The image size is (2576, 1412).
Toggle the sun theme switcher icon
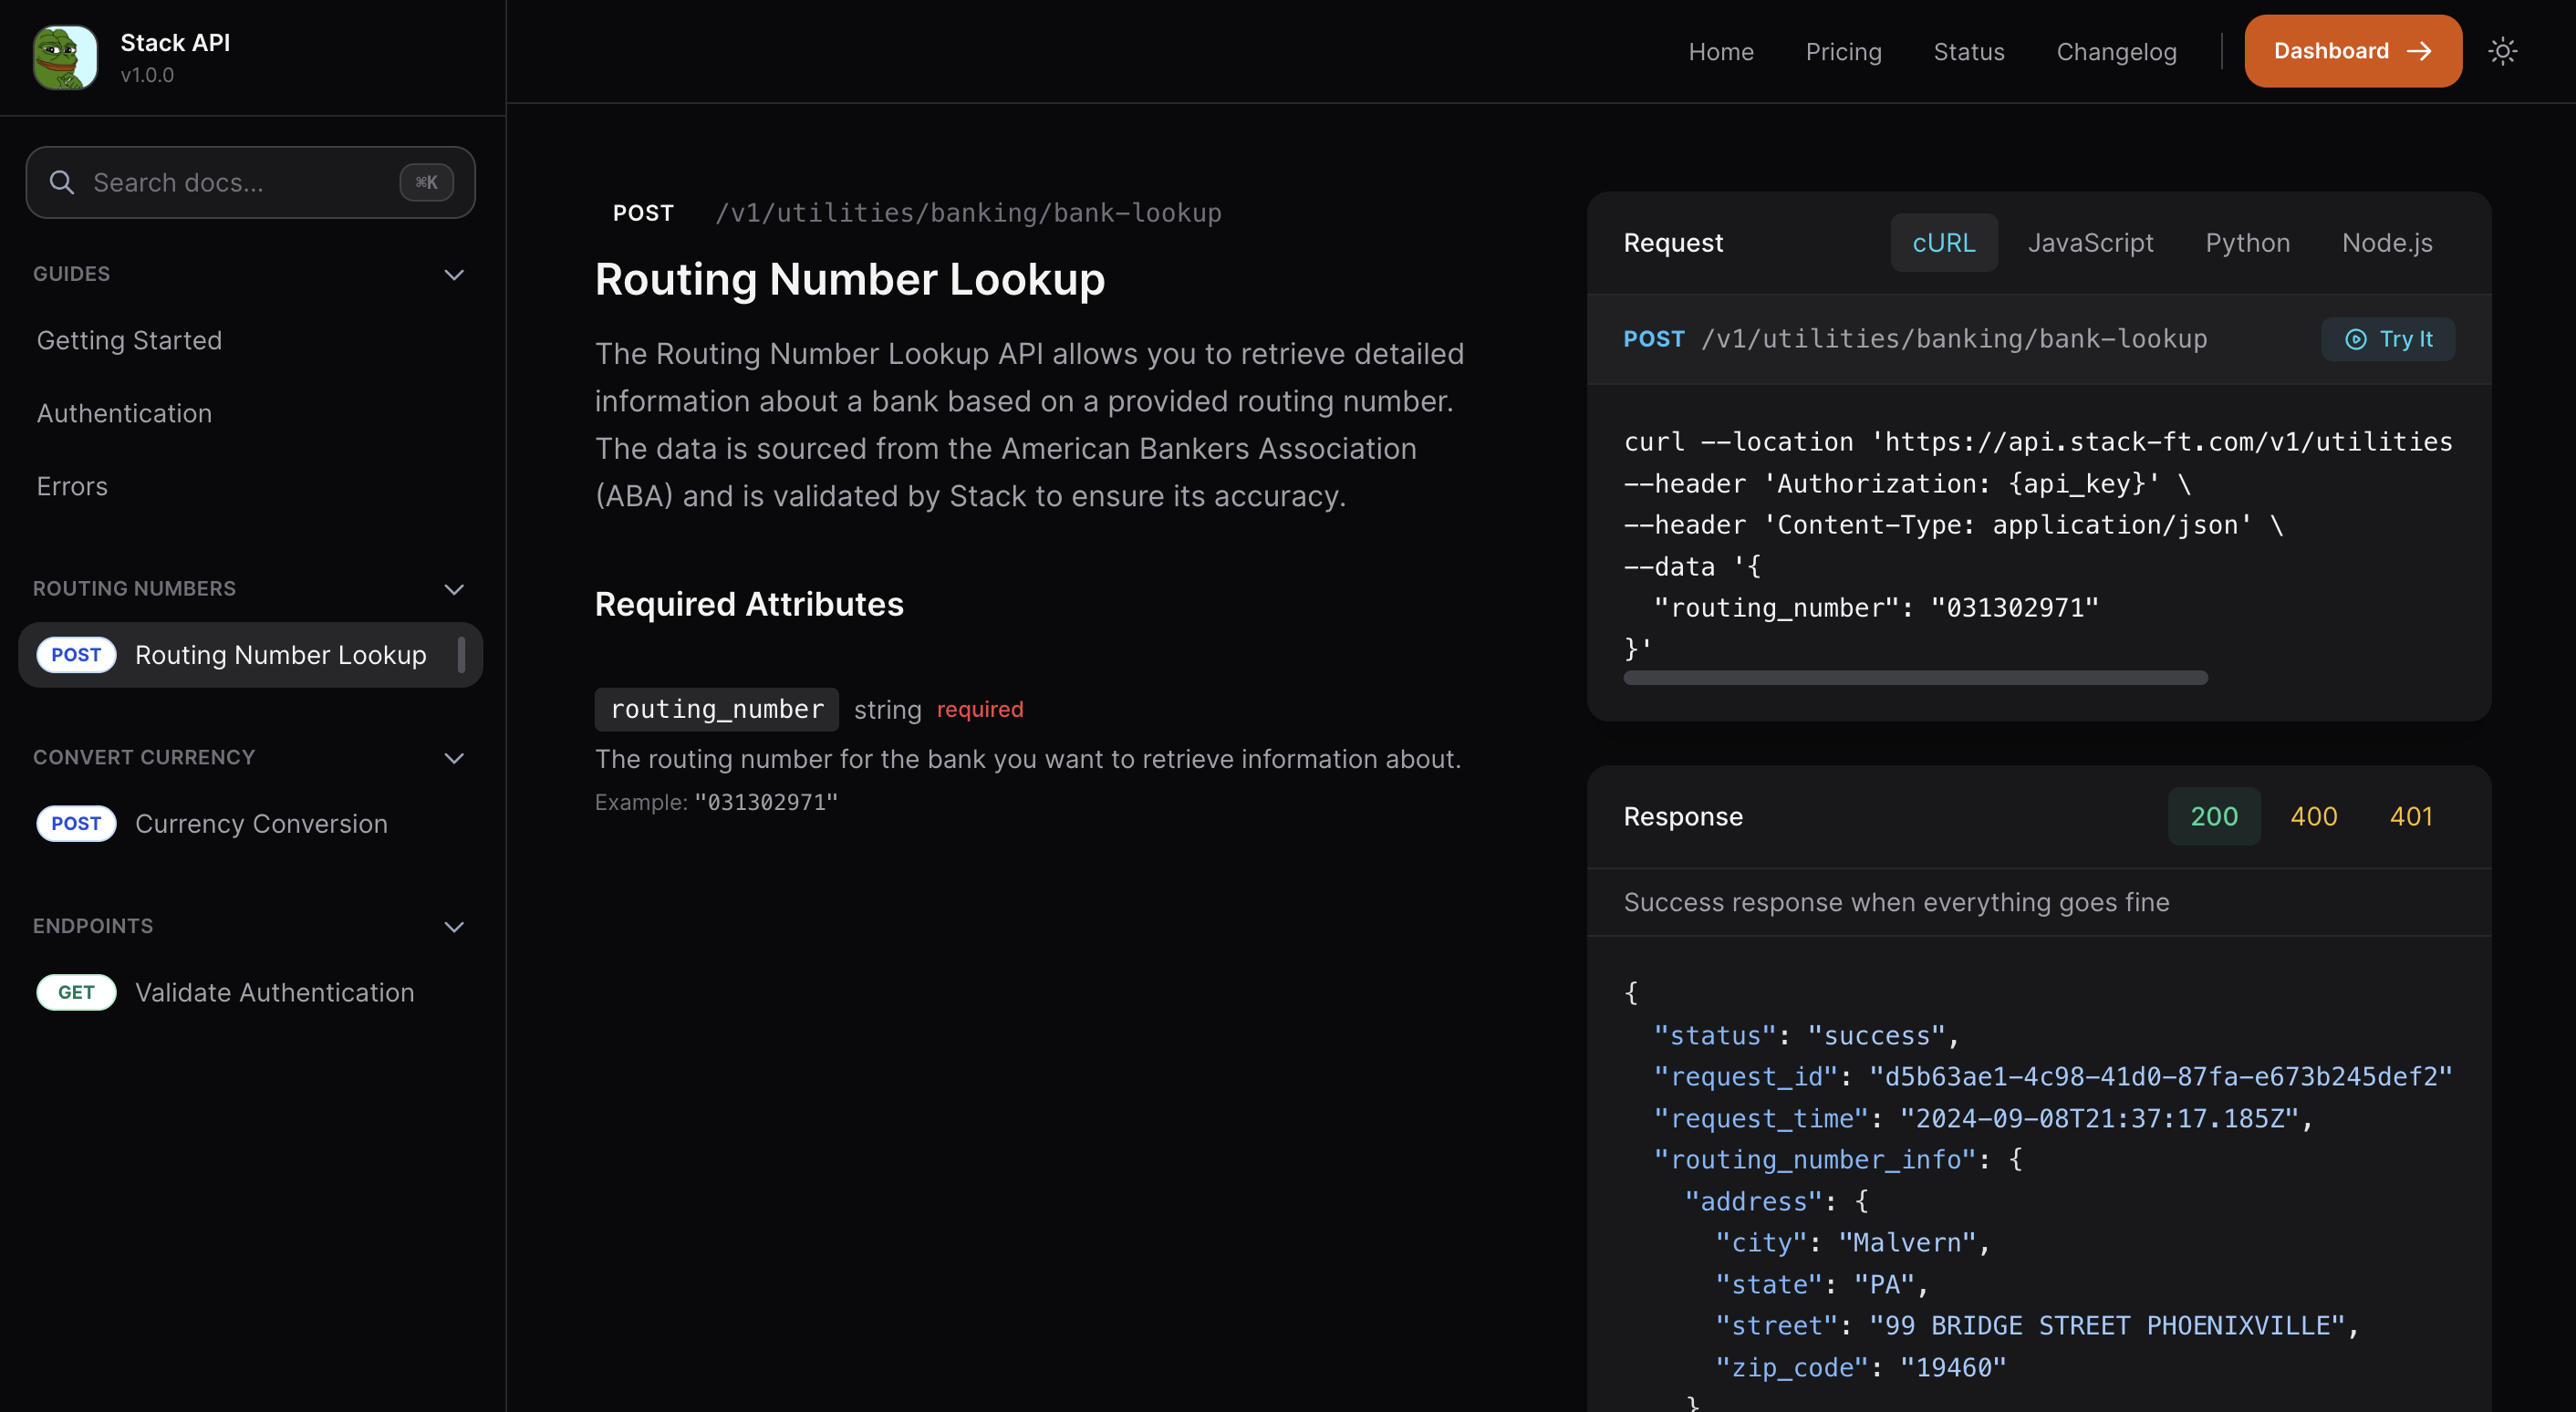[x=2502, y=51]
